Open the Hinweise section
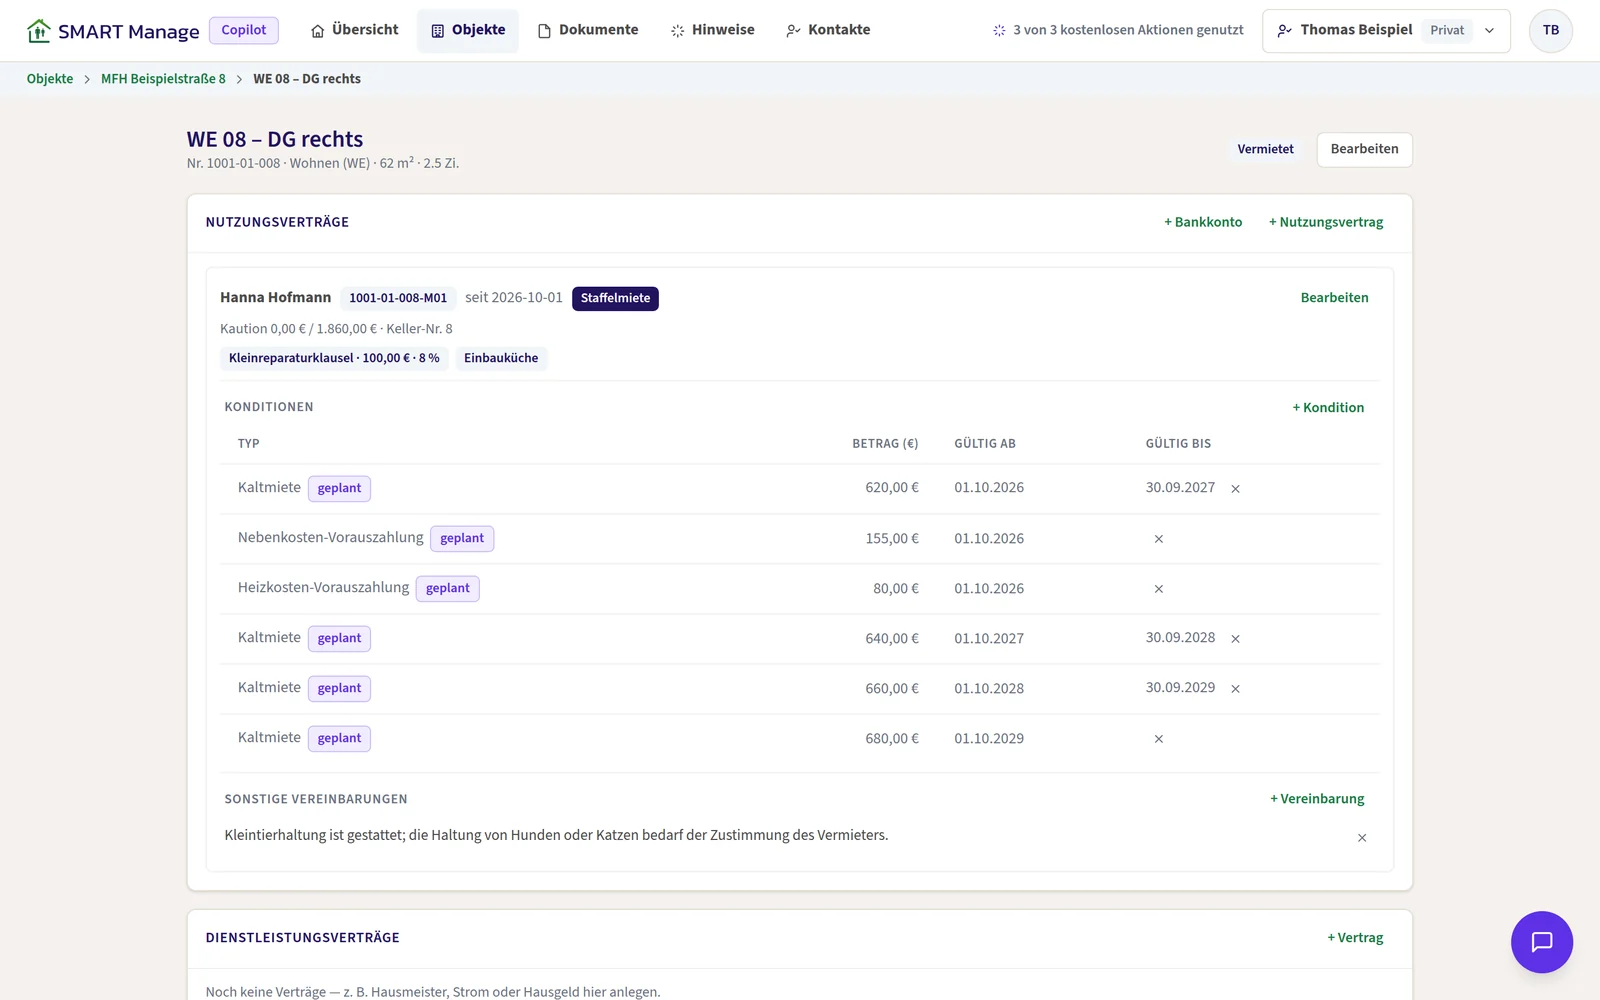The image size is (1600, 1000). tap(713, 30)
